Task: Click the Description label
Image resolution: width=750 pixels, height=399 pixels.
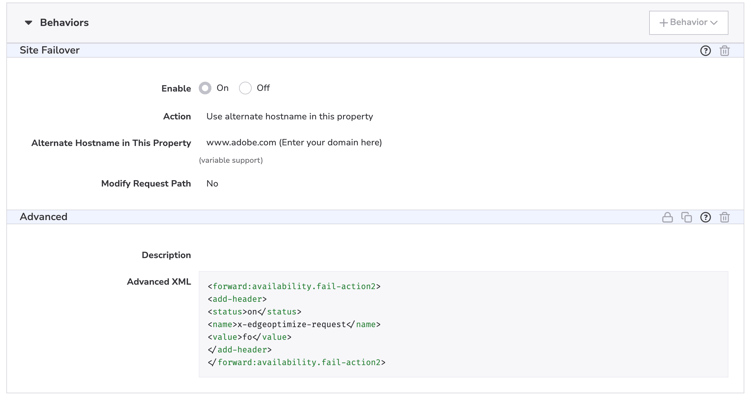Action: 166,255
